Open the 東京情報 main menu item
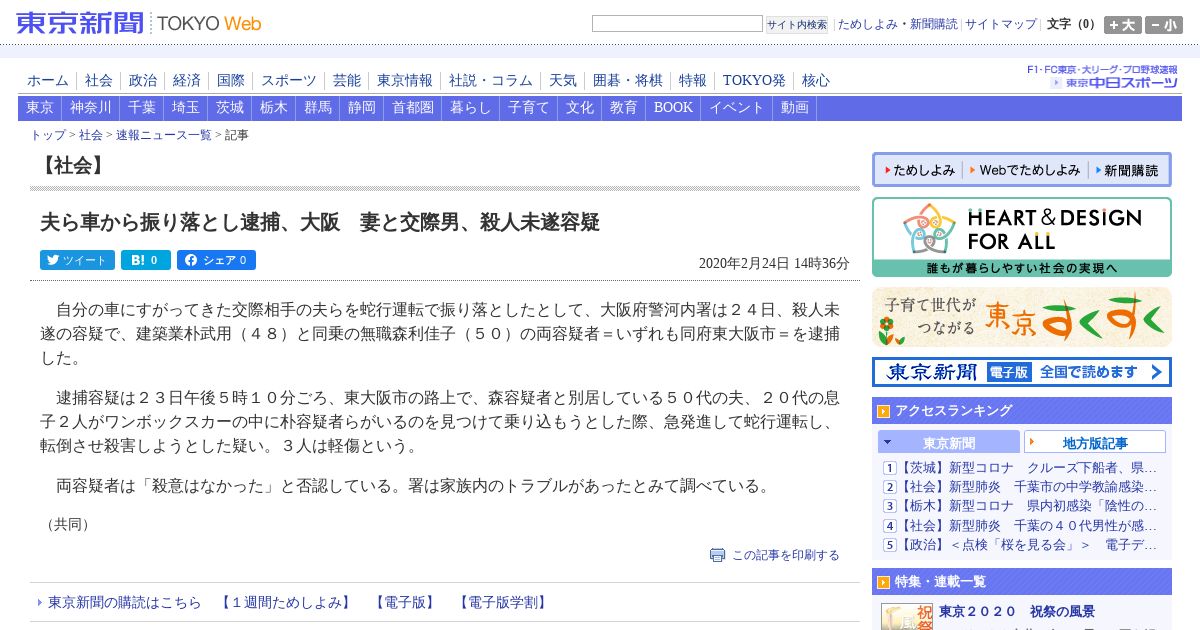1200x630 pixels. [405, 81]
